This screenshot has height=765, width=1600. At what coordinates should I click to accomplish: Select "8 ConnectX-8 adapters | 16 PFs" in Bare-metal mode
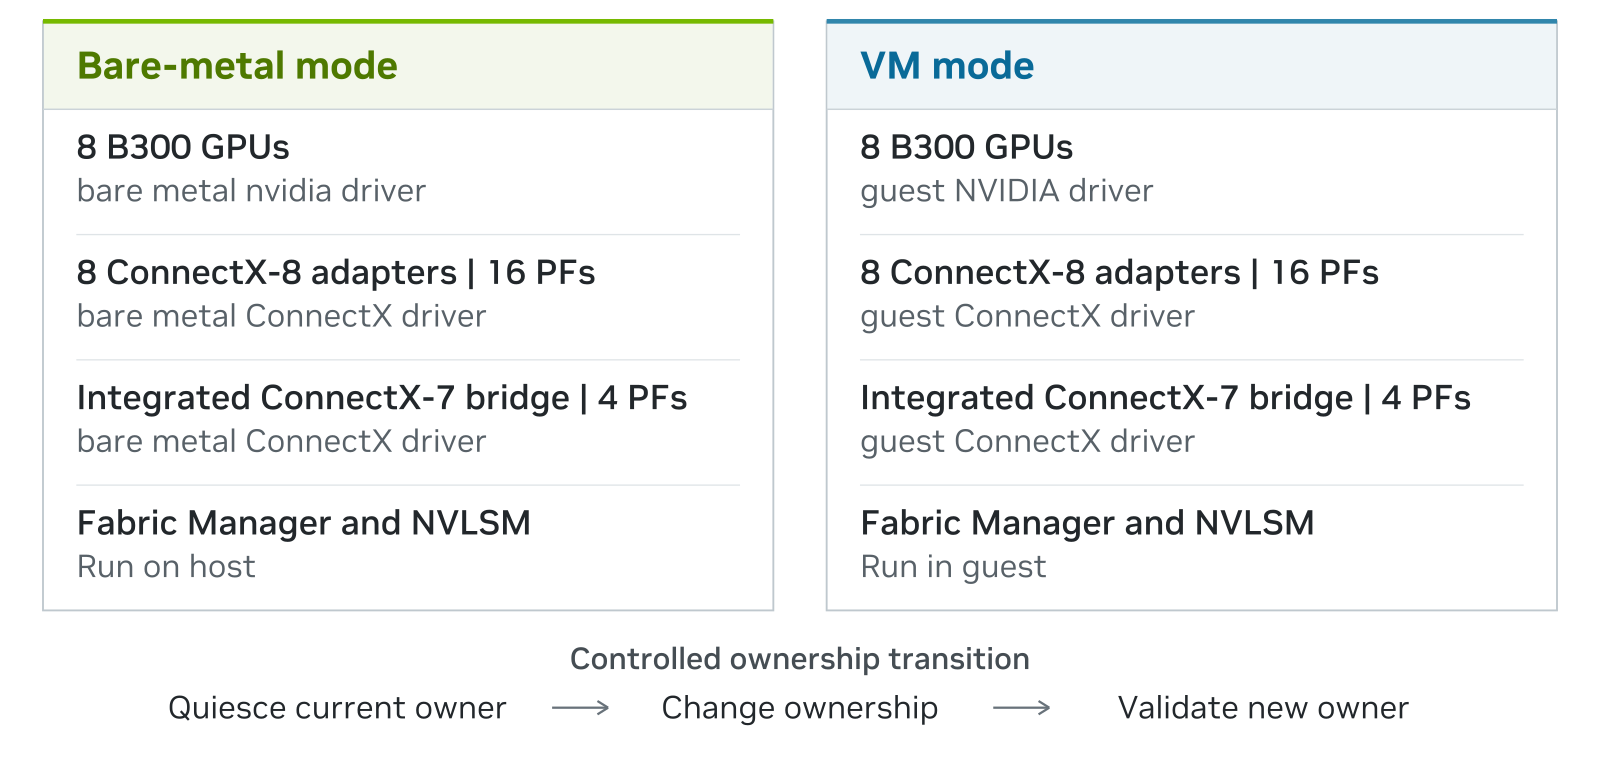point(336,272)
